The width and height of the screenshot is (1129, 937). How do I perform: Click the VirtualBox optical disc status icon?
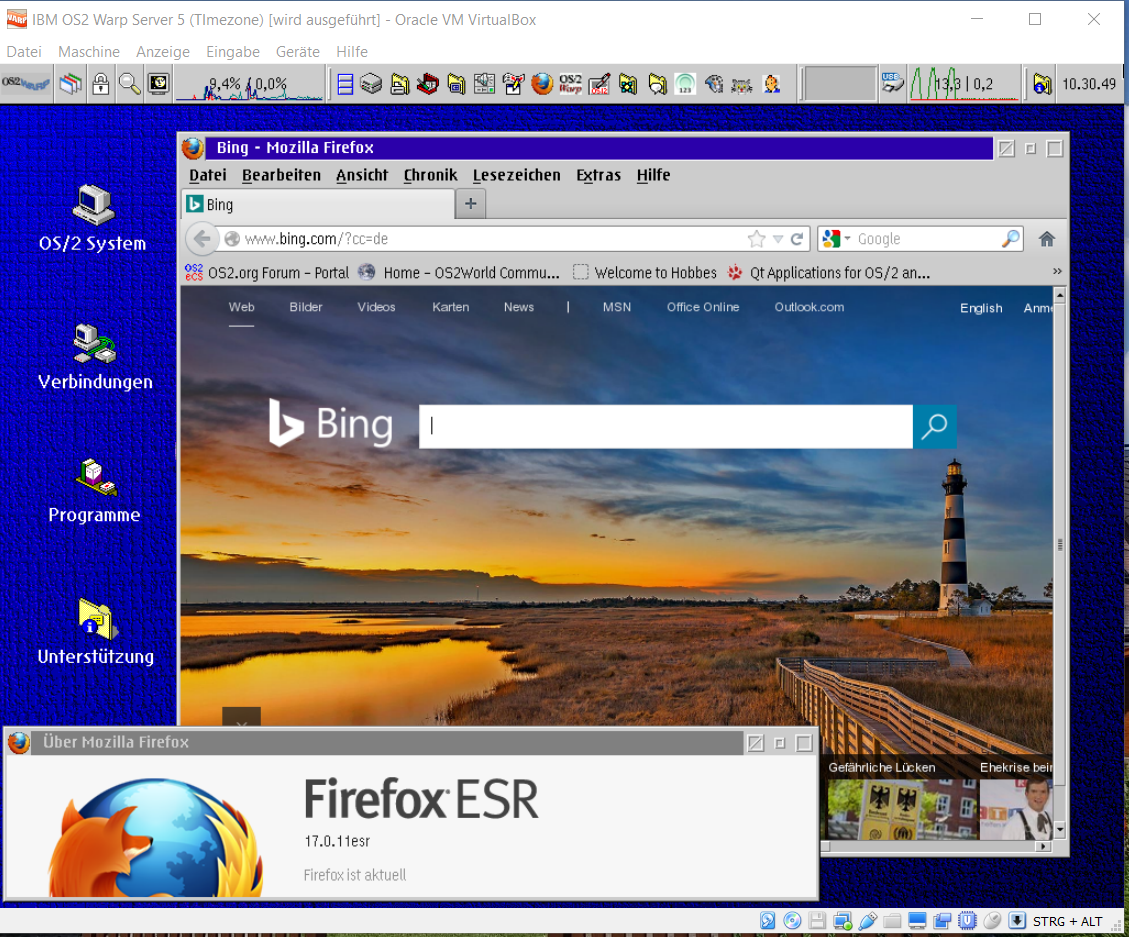792,921
